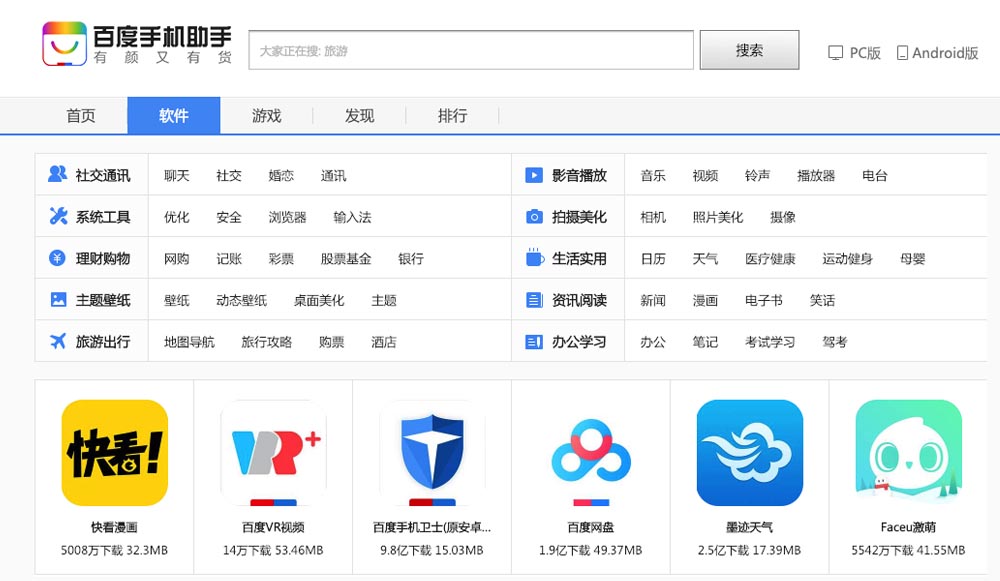Image resolution: width=1000 pixels, height=581 pixels.
Task: Open the 旅行攻略 subcategory
Action: [x=267, y=342]
